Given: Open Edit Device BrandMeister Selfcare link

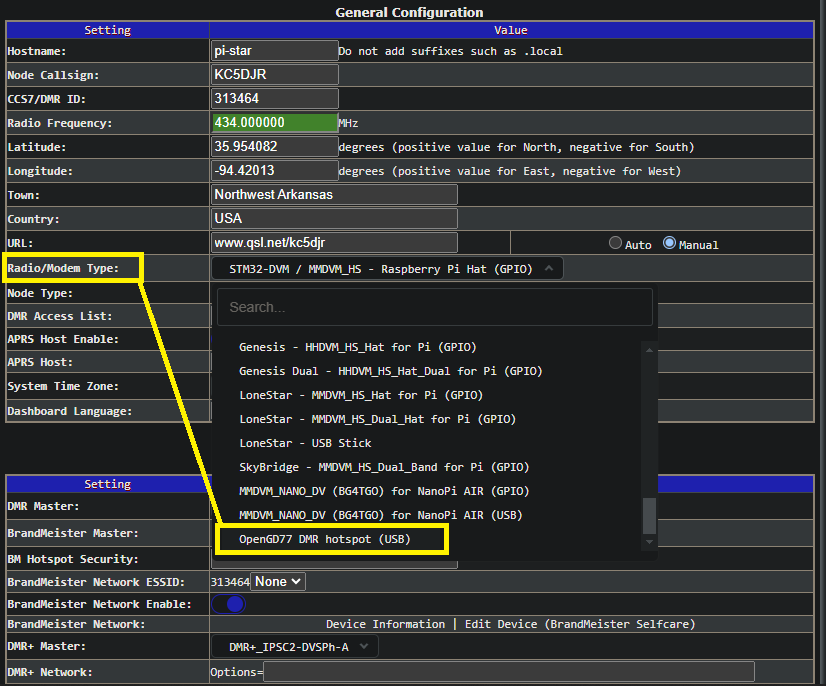Looking at the screenshot, I should point(580,624).
